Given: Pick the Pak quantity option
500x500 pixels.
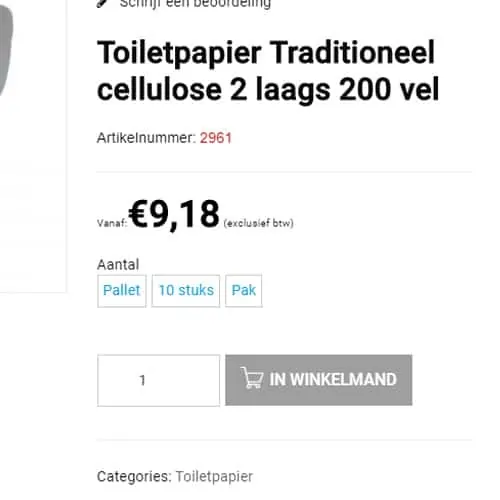Looking at the screenshot, I should click(x=244, y=291).
